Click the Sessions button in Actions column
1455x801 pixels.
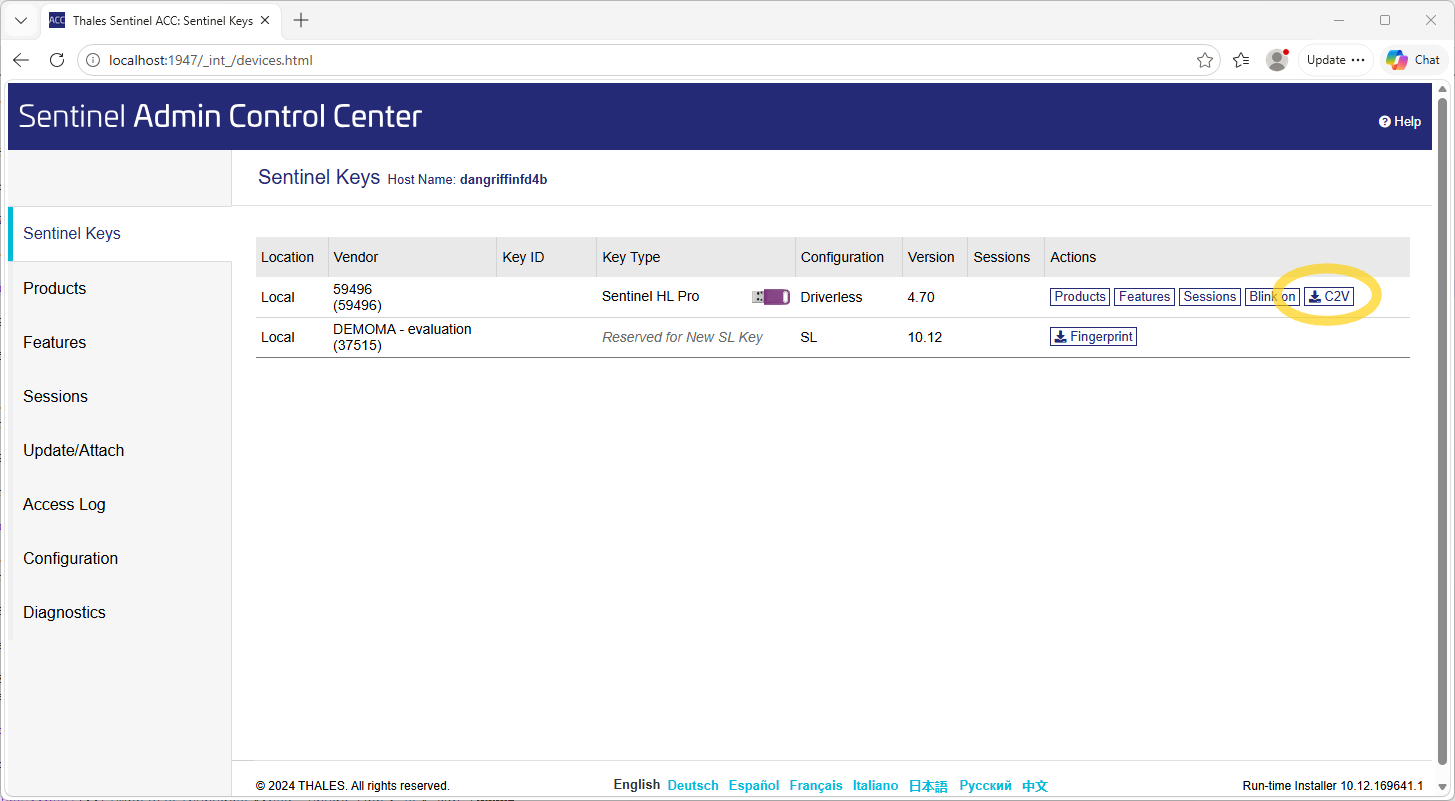[1210, 297]
